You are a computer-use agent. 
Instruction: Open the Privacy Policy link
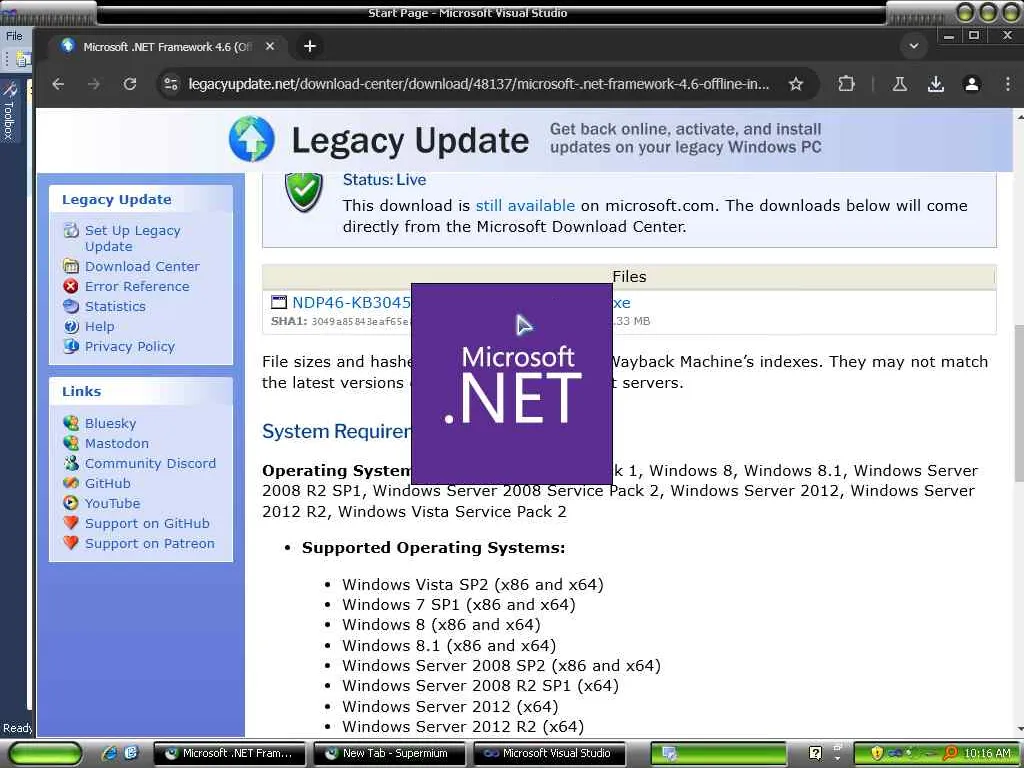130,347
